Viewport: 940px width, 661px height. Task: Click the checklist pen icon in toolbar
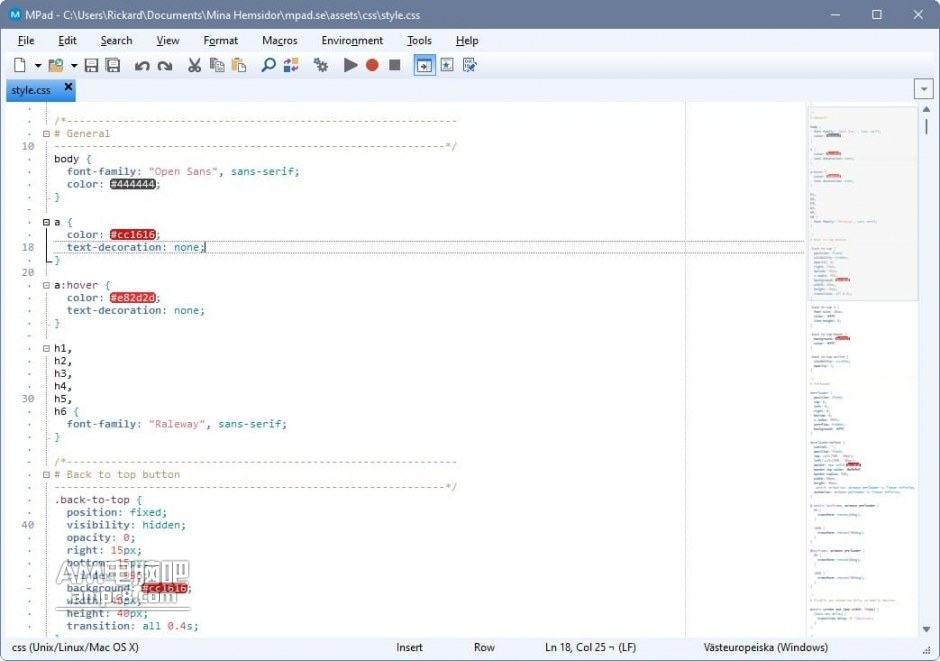point(469,65)
